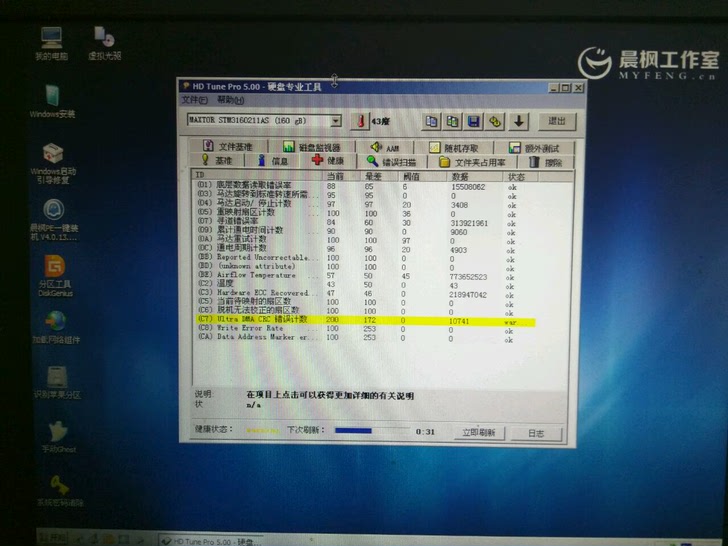Open the 帮助(H) menu
The image size is (728, 546).
[230, 100]
